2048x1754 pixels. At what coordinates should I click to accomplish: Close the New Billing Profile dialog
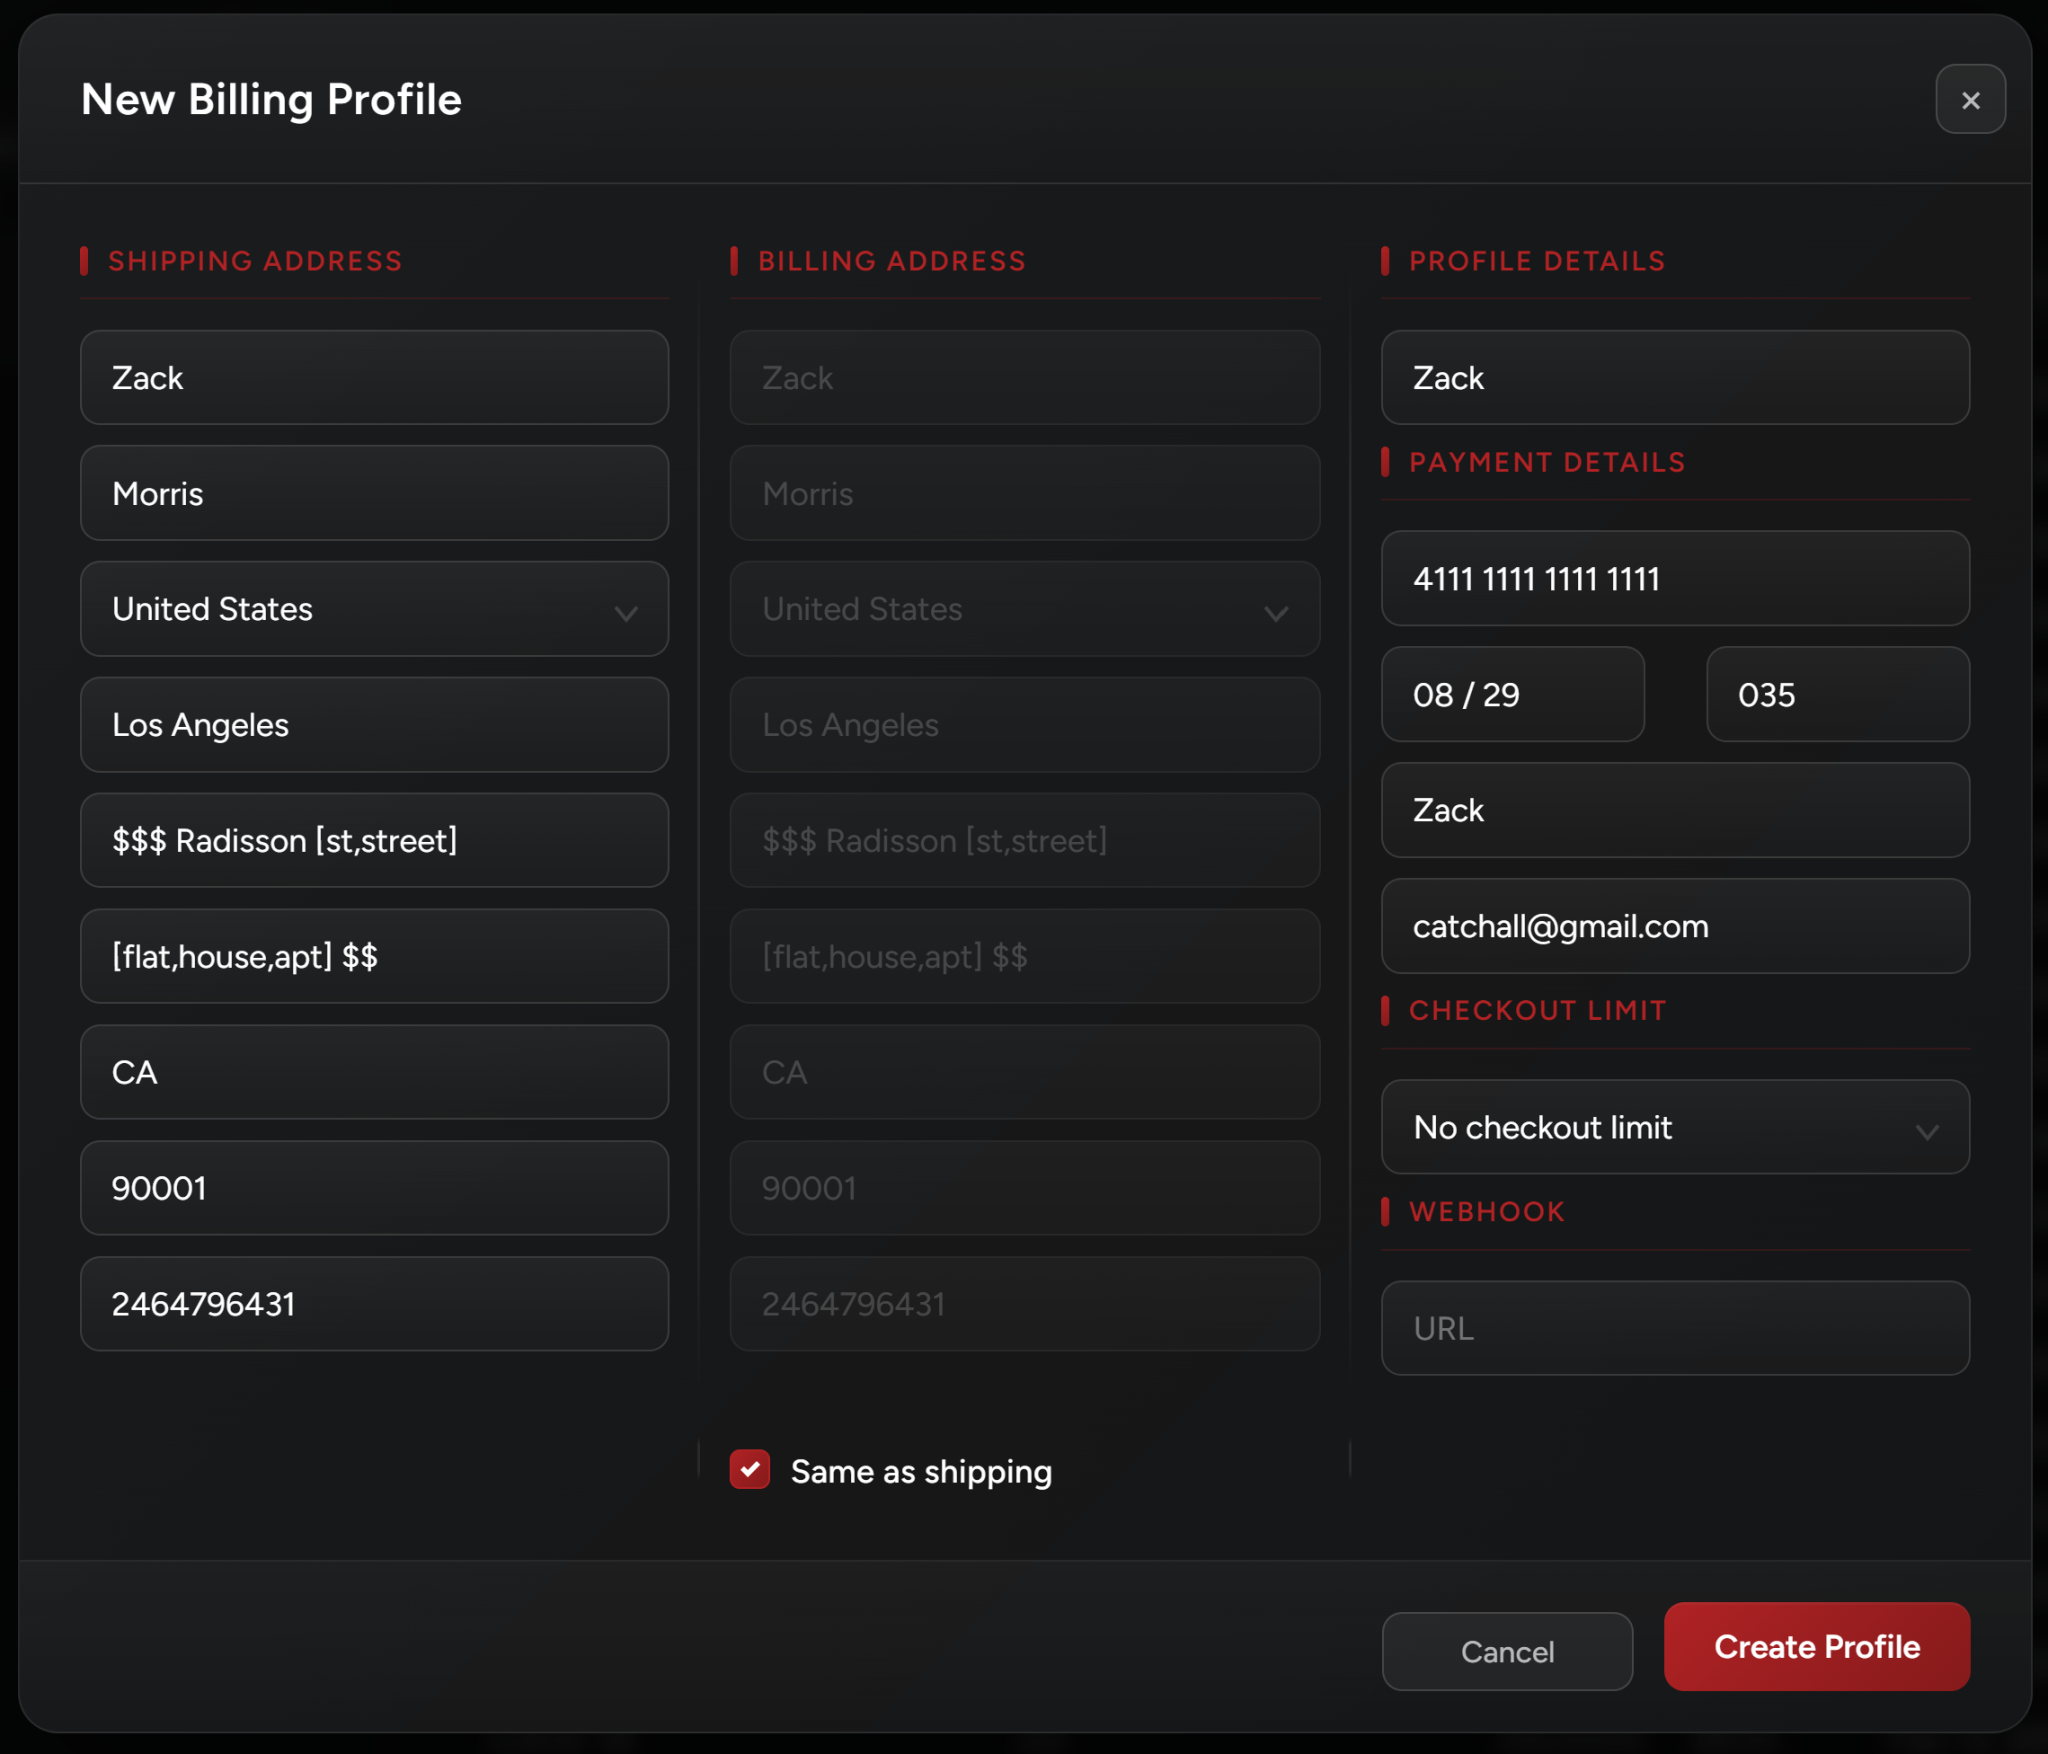[x=1969, y=100]
